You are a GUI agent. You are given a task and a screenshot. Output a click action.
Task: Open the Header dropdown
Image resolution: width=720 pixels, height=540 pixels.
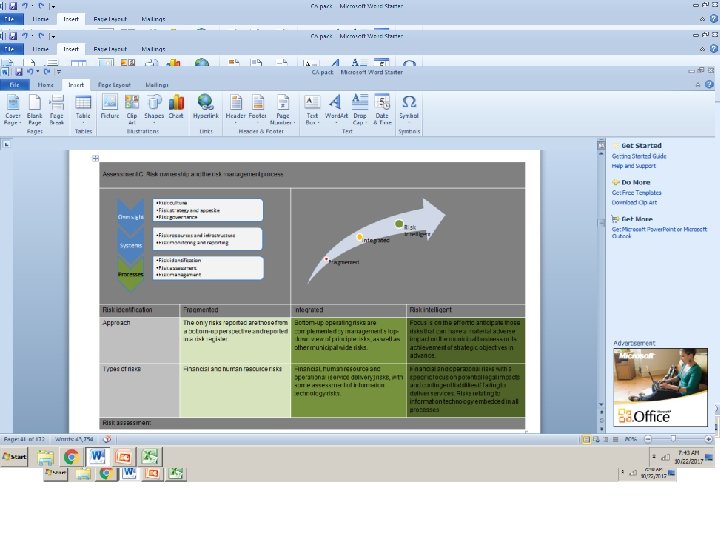(236, 109)
